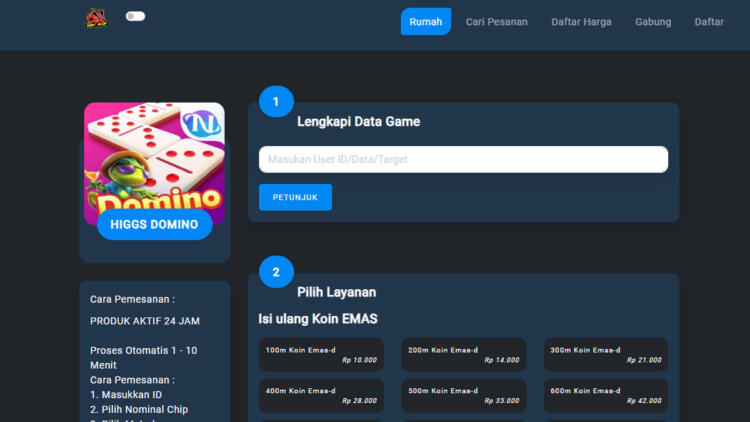The image size is (750, 422).
Task: Choose 300m Koin Emas-d Rp 21.000
Action: click(x=606, y=355)
